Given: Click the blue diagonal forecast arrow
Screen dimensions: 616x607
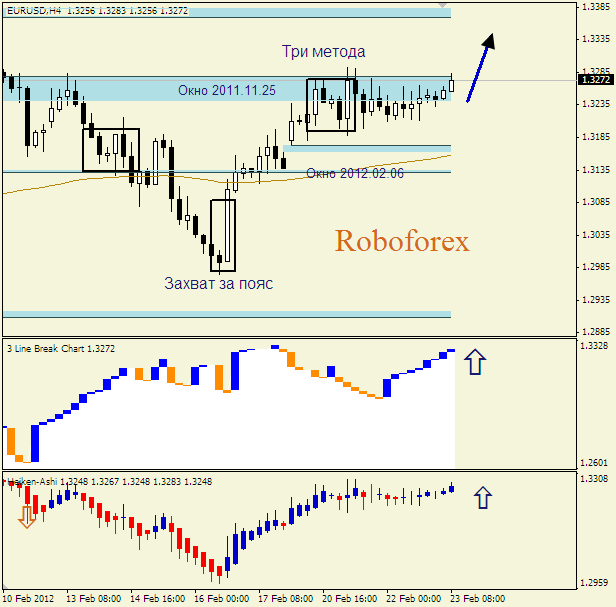Looking at the screenshot, I should coord(479,68).
